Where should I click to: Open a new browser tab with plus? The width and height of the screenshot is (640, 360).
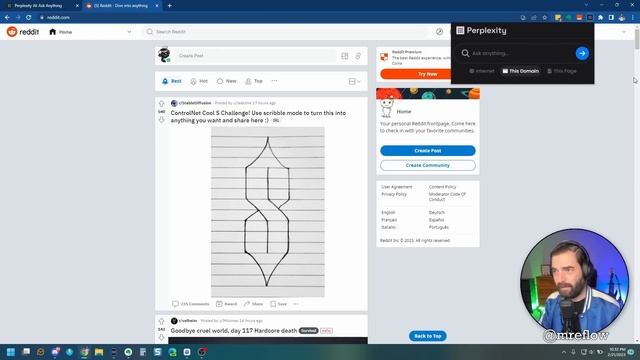169,6
